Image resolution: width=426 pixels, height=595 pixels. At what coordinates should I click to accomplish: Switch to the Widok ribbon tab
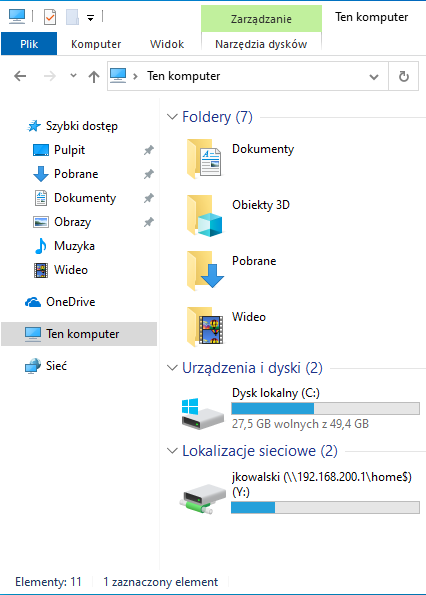click(x=167, y=44)
